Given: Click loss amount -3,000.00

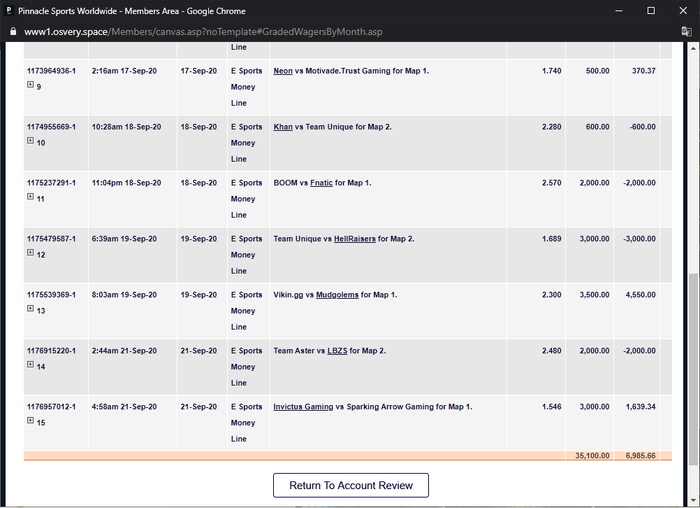Looking at the screenshot, I should tap(639, 239).
